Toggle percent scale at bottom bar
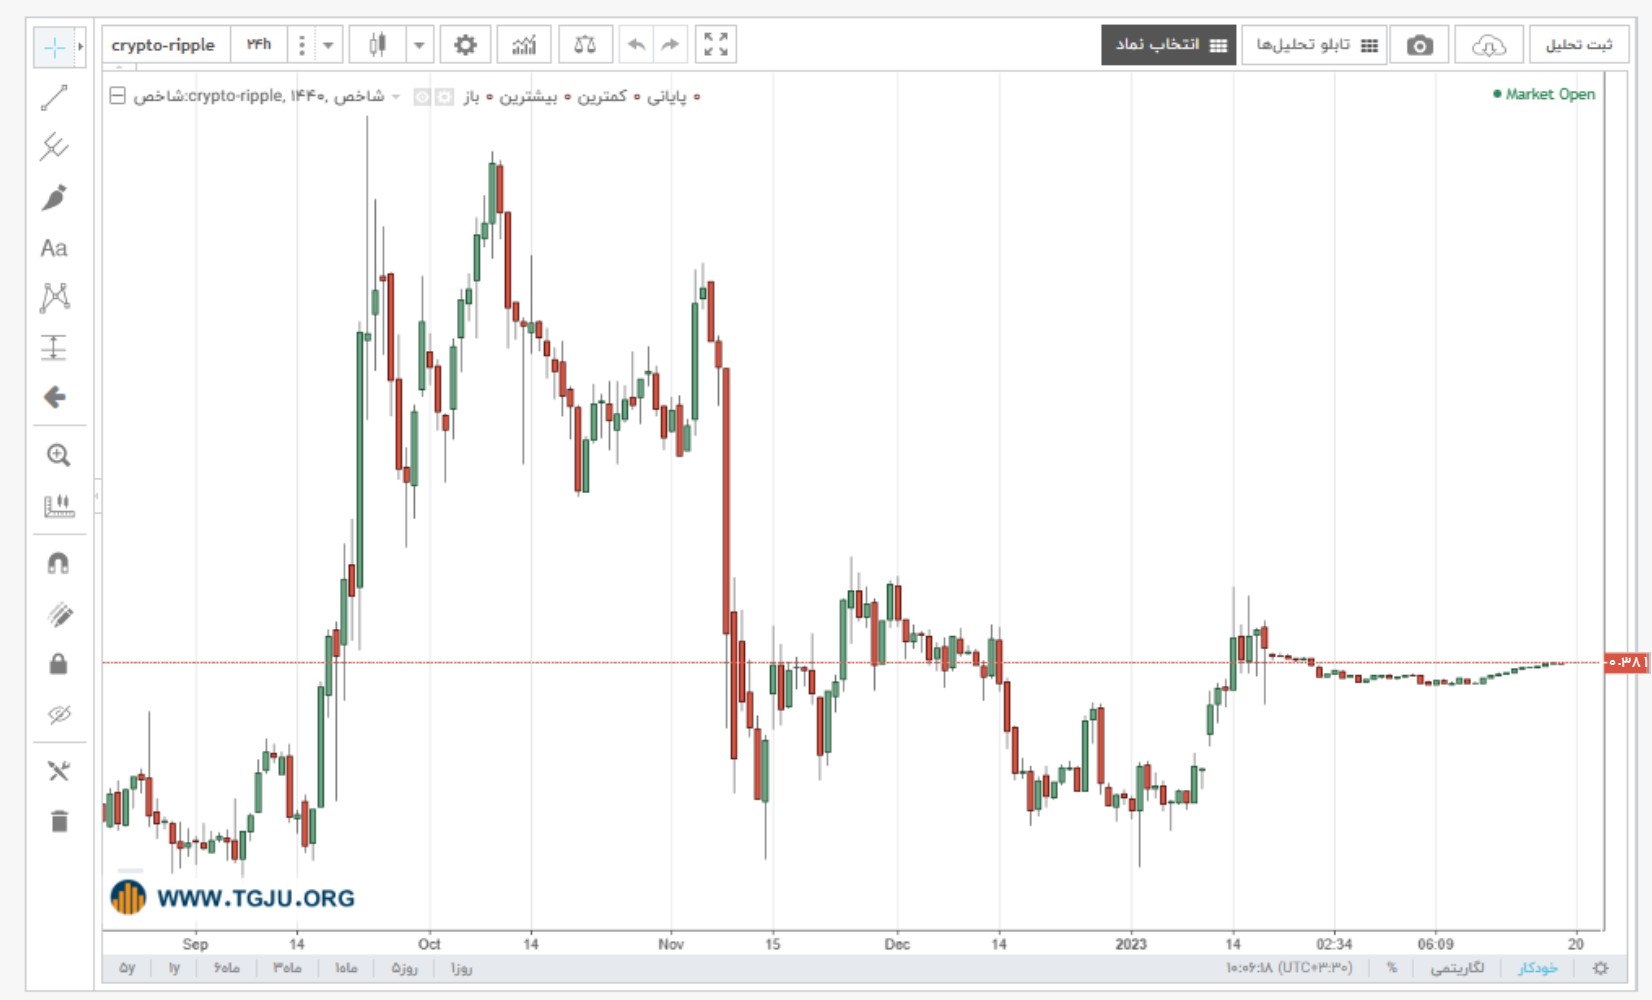 pyautogui.click(x=1391, y=968)
